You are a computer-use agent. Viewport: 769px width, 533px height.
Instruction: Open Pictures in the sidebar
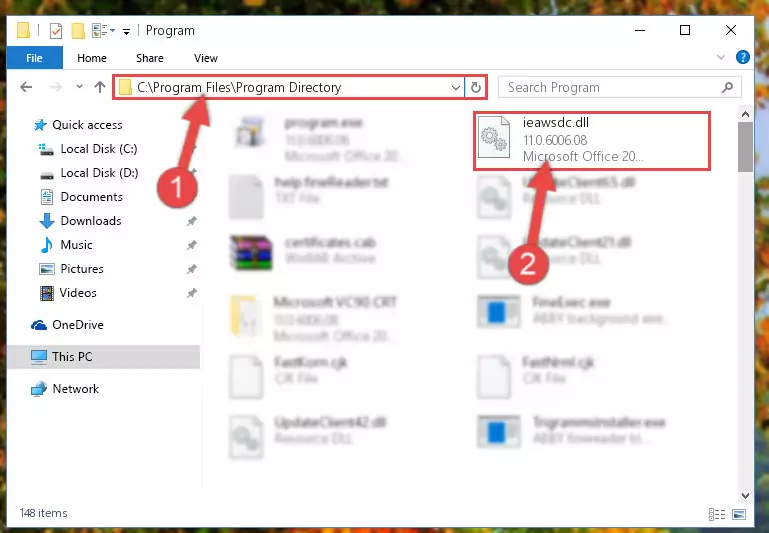coord(82,269)
